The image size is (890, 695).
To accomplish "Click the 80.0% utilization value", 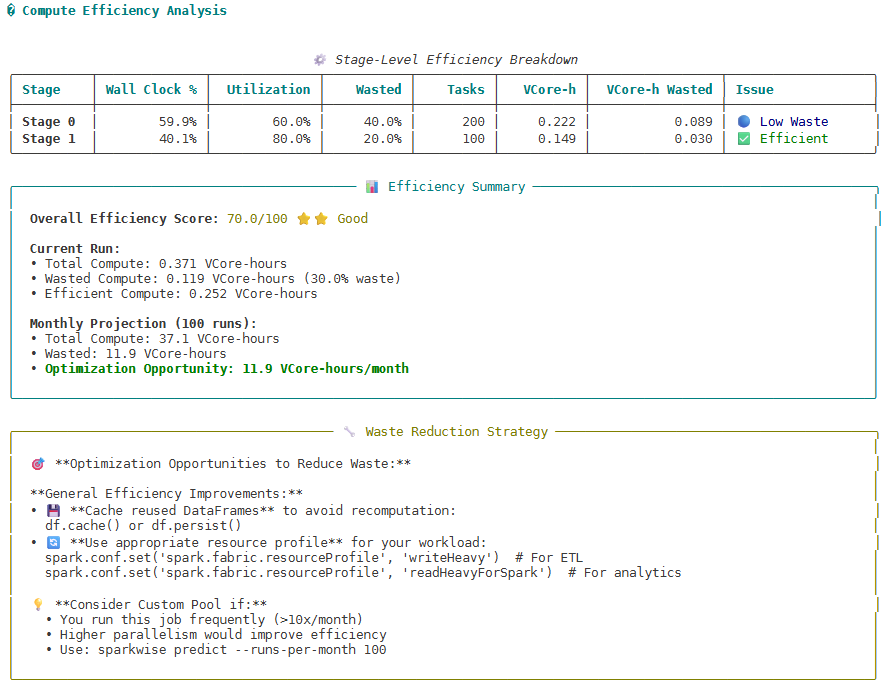I will (292, 139).
